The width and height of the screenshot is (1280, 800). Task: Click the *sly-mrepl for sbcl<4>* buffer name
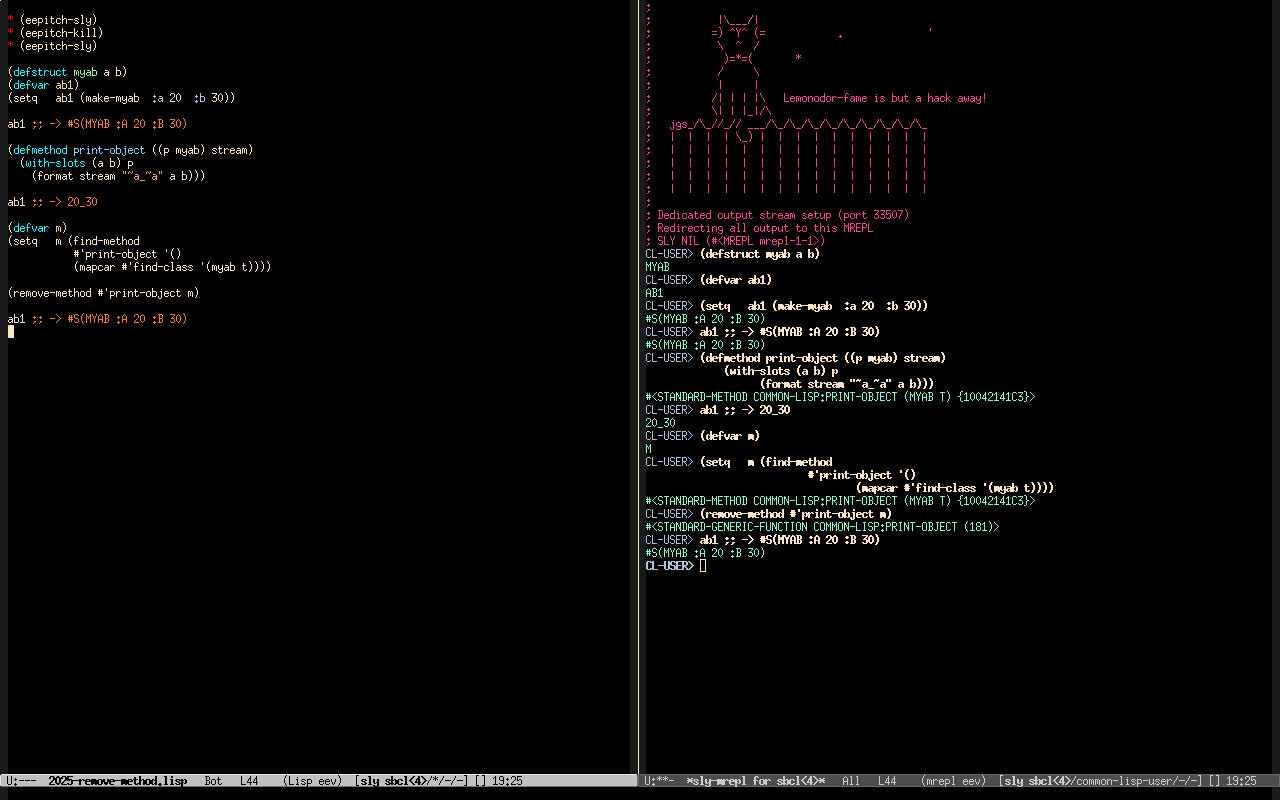tap(755, 781)
